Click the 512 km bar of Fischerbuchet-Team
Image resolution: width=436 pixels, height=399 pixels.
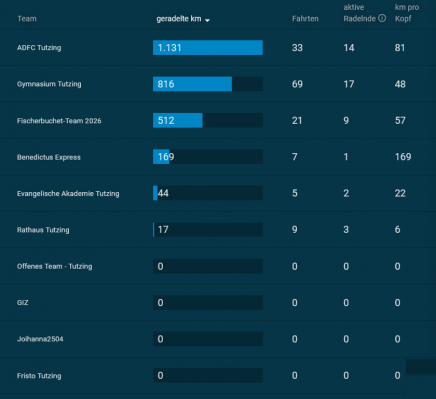coord(208,120)
